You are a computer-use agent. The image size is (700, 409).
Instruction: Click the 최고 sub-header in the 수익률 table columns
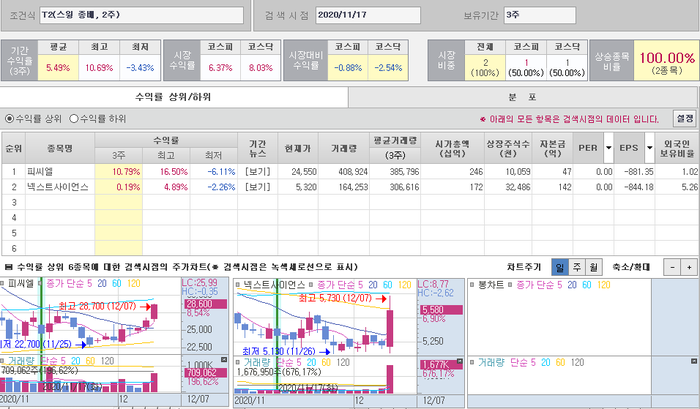tap(166, 155)
